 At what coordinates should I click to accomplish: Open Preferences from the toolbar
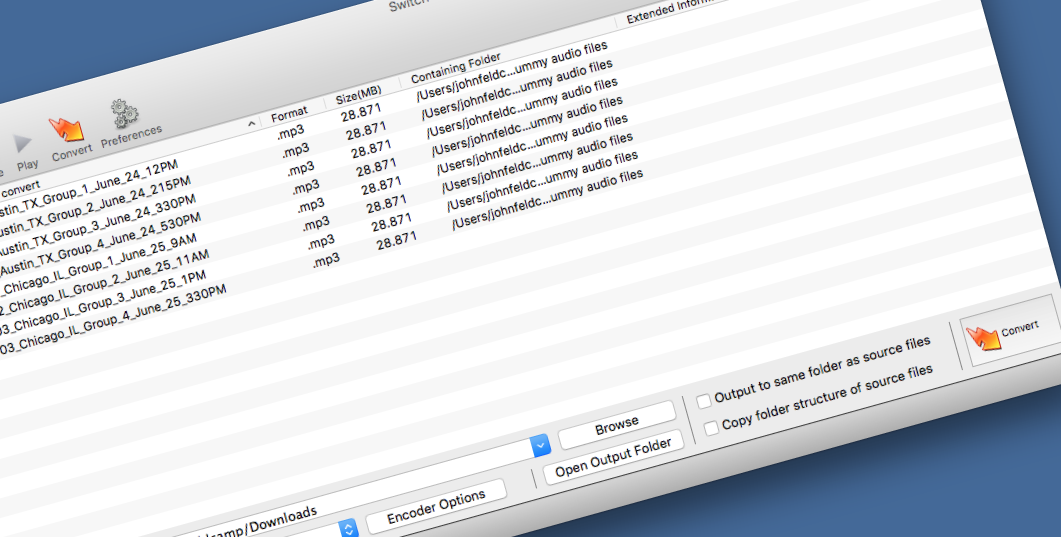tap(129, 124)
